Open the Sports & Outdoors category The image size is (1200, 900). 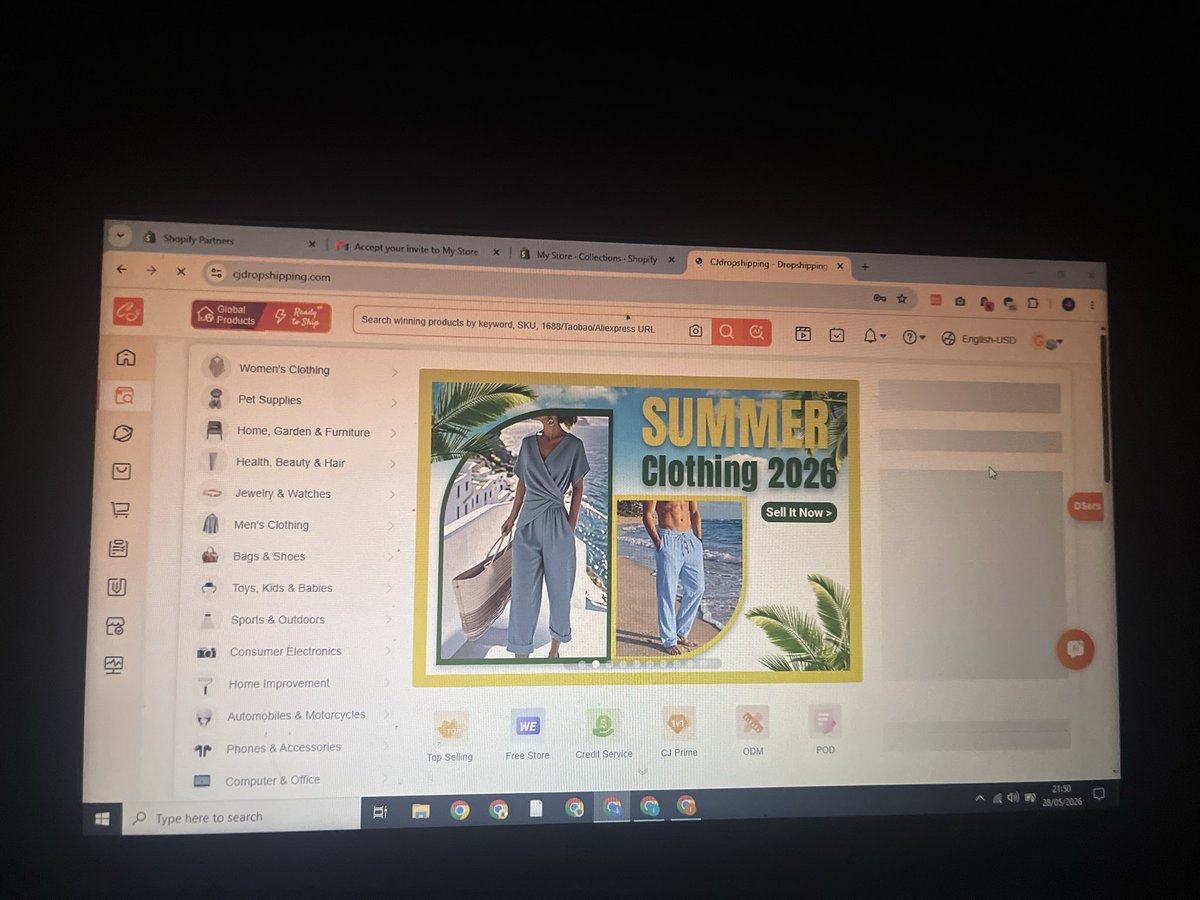coord(278,620)
